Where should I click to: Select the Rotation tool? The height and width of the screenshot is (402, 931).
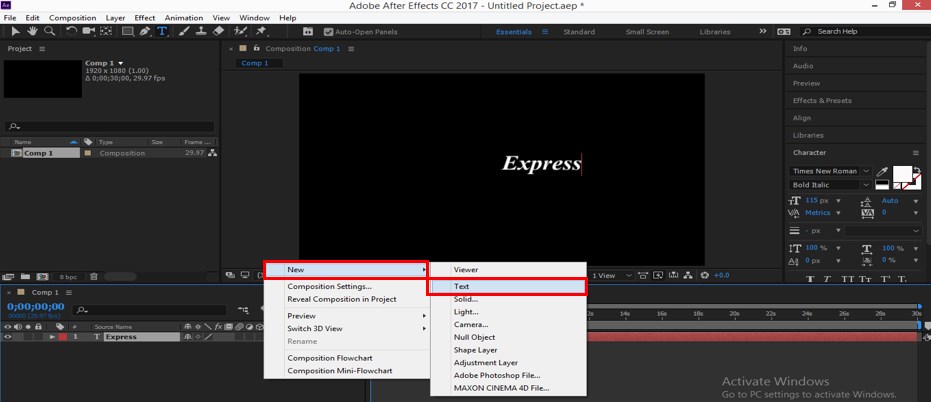tap(71, 31)
